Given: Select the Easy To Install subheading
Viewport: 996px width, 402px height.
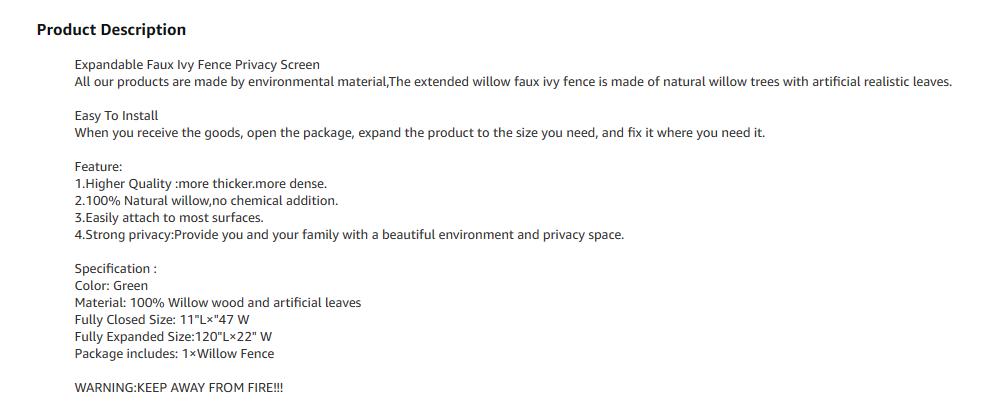Looking at the screenshot, I should [116, 116].
